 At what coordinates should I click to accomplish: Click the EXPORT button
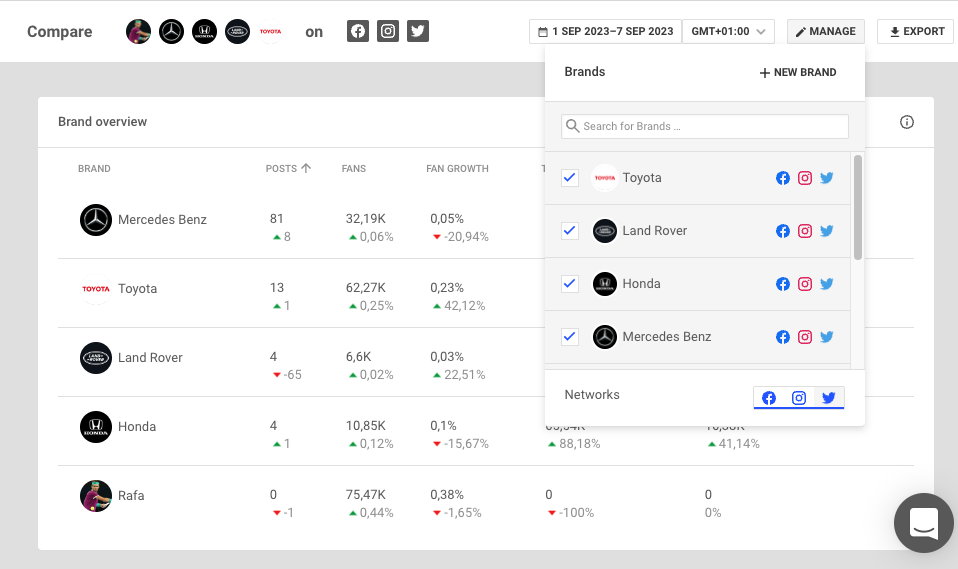916,31
